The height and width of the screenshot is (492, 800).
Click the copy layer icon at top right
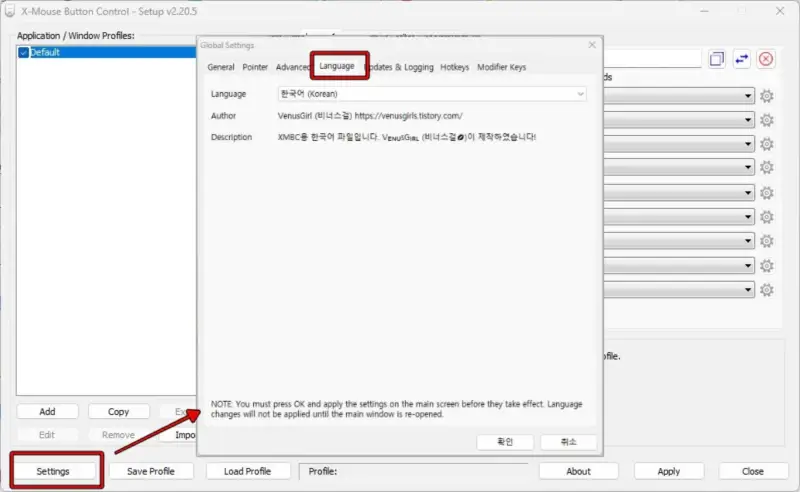pyautogui.click(x=717, y=59)
